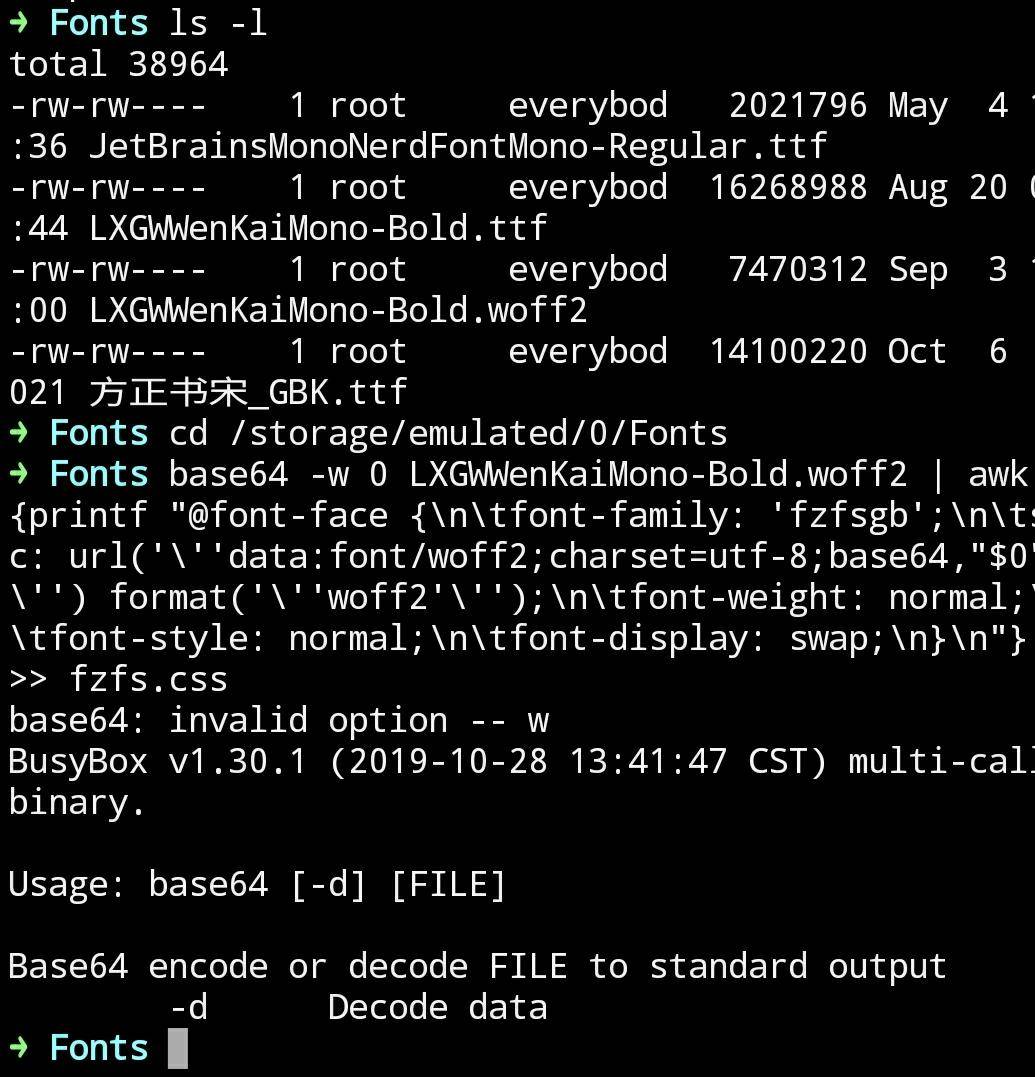Screen dimensions: 1035x1077
Task: Click the 'Usage: base64 [-d] [FILE]' line
Action: 257,885
